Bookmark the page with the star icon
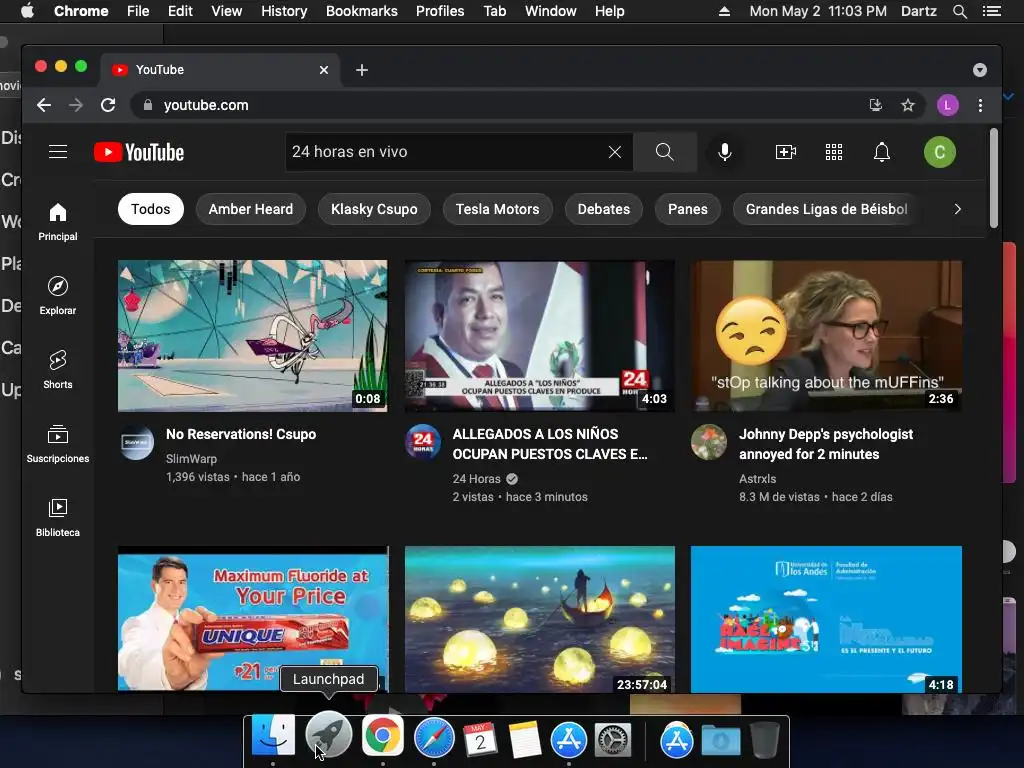The image size is (1024, 768). click(x=908, y=105)
